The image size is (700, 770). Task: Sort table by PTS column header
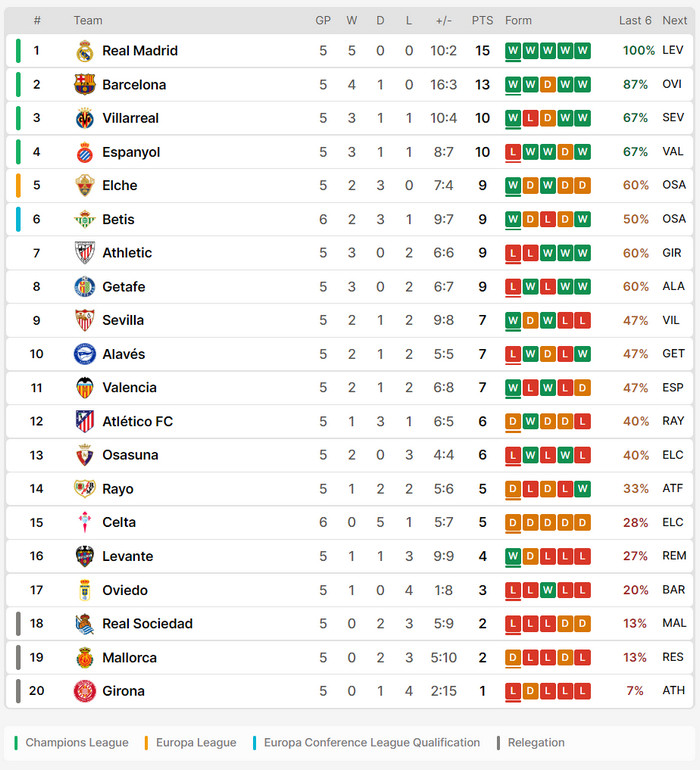tap(482, 20)
